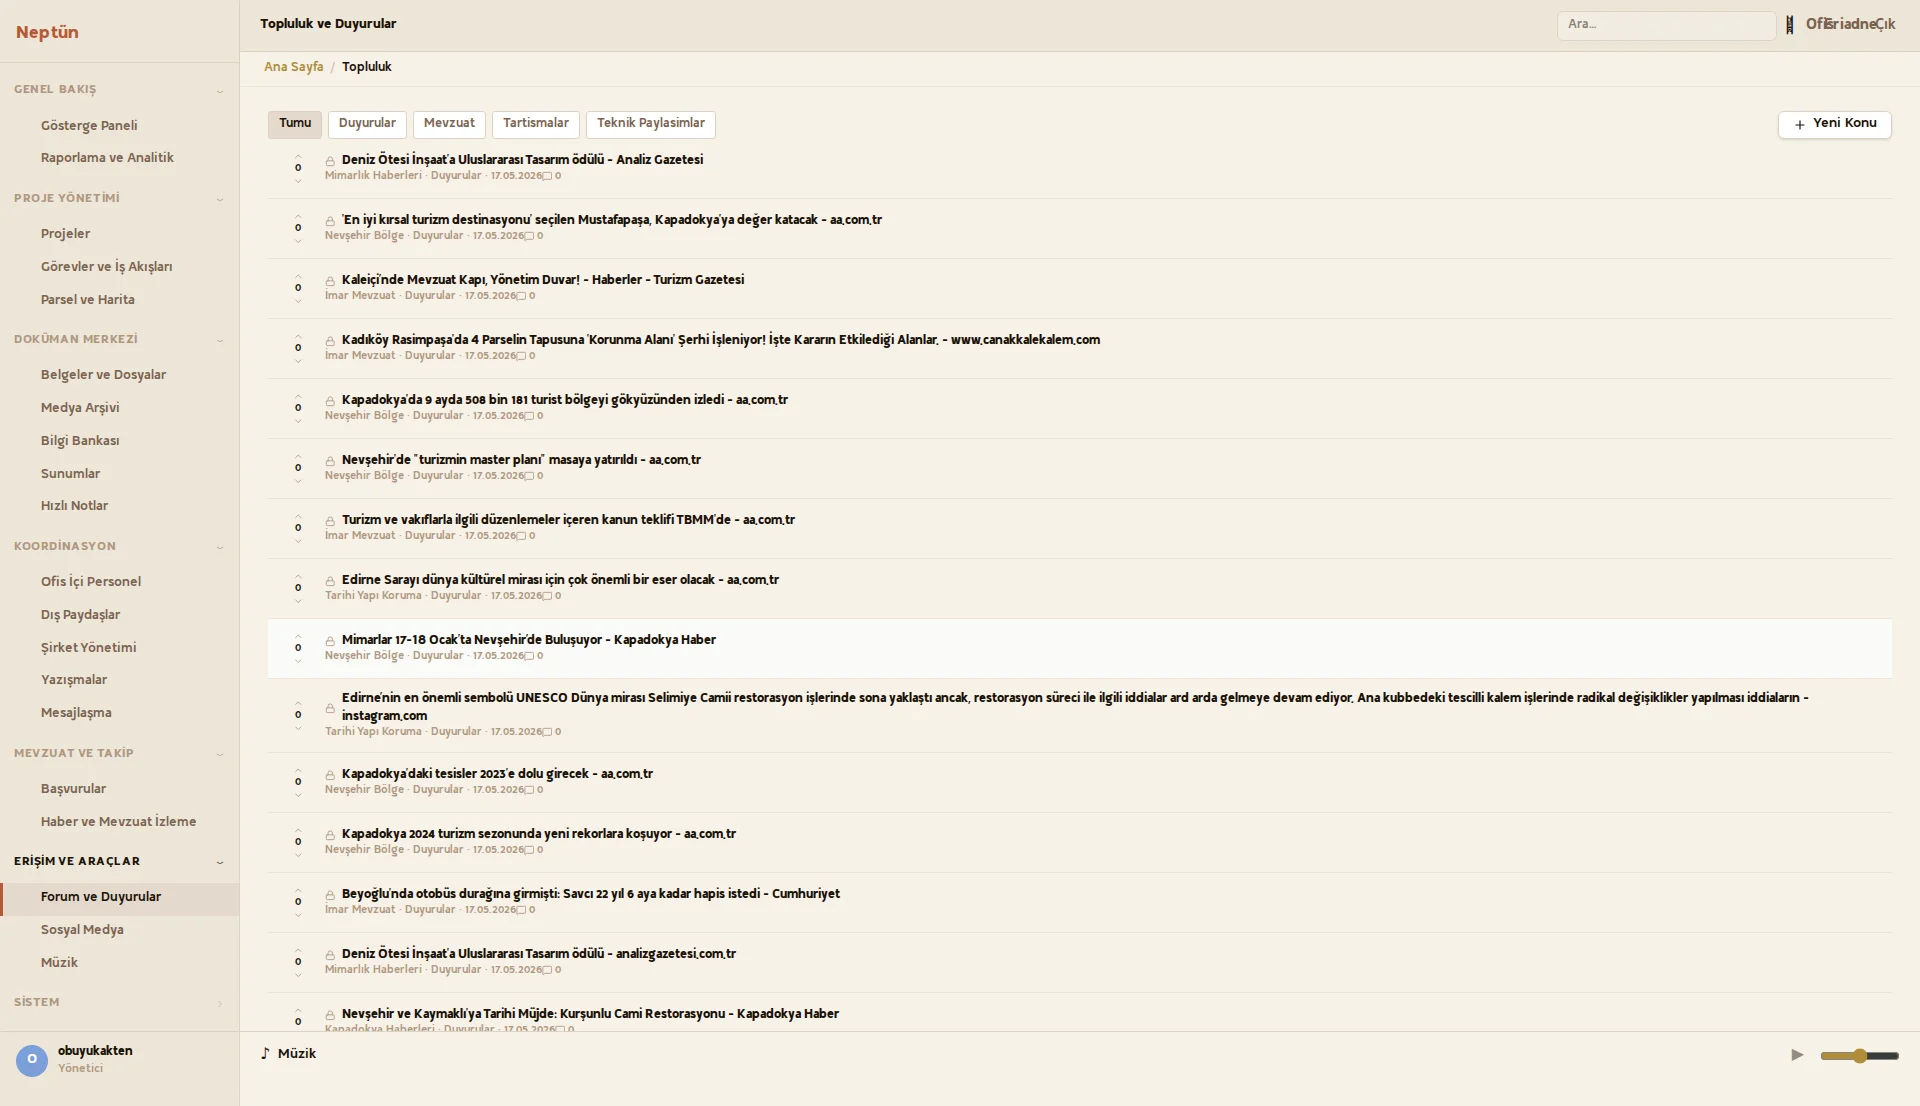
Task: Click 'Tarihi Yapı Koruma' under Edirne Sarayı topic
Action: click(x=373, y=596)
